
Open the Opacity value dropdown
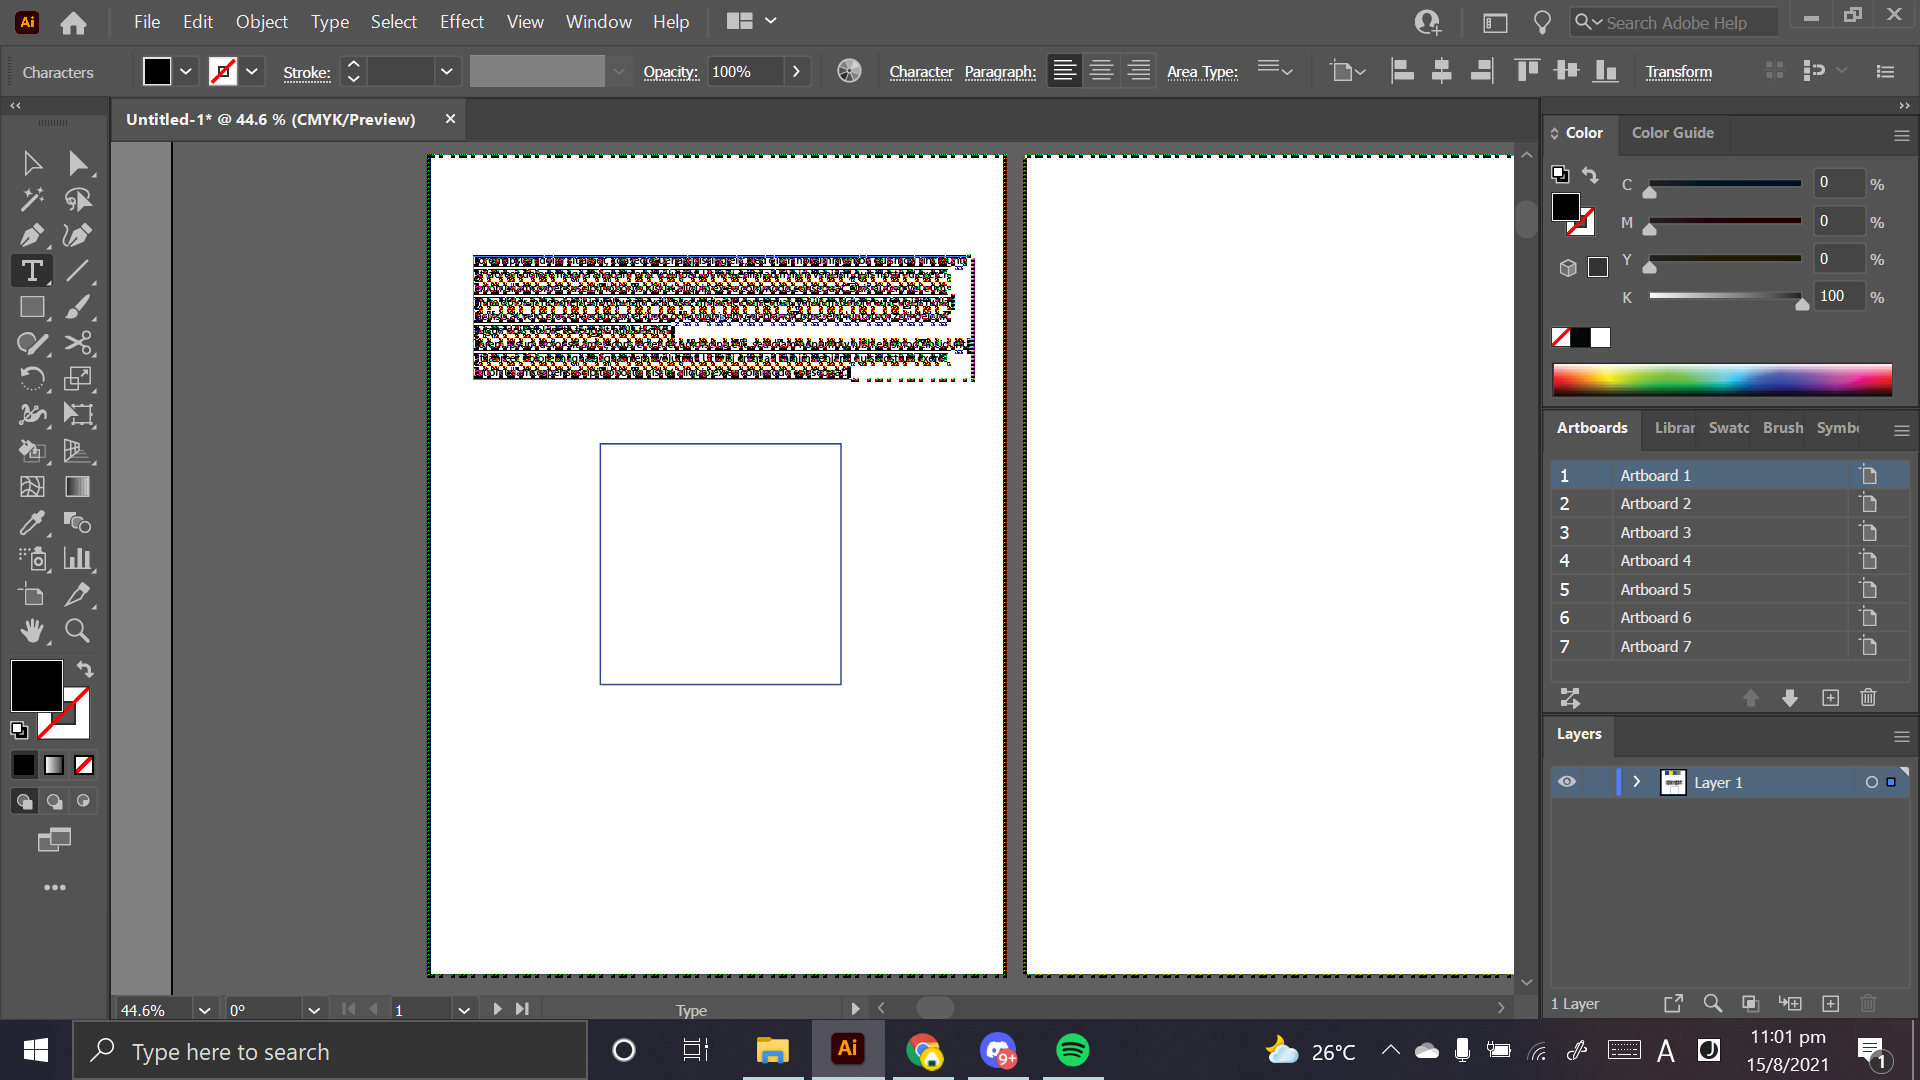797,71
